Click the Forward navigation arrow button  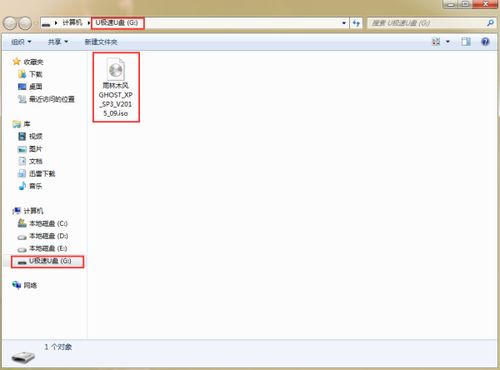25,23
